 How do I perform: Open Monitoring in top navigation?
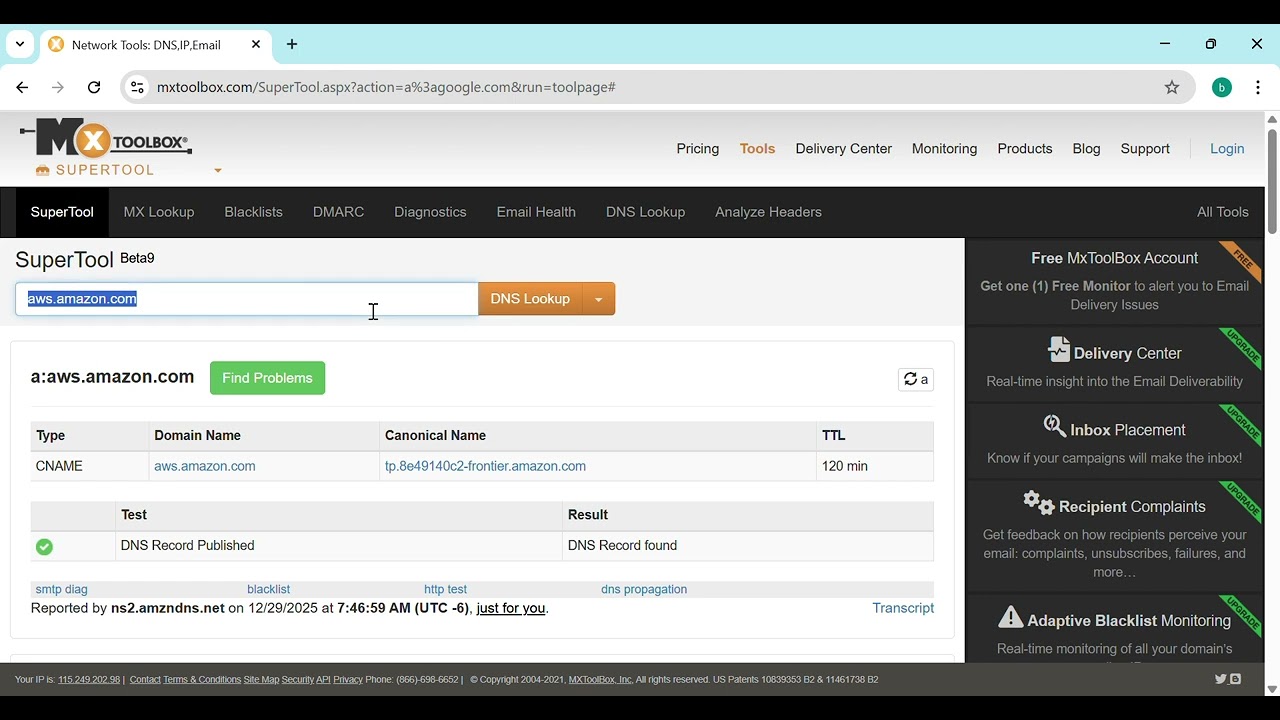coord(944,149)
